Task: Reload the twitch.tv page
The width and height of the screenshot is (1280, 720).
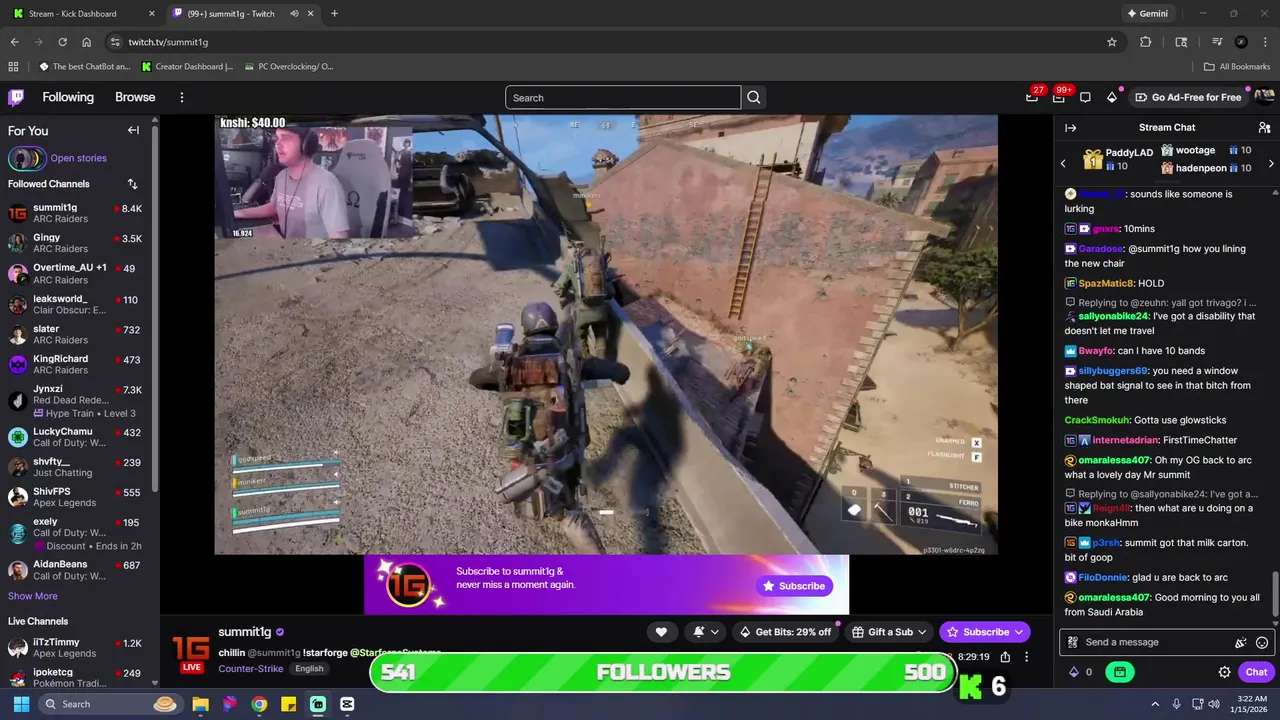Action: click(62, 42)
